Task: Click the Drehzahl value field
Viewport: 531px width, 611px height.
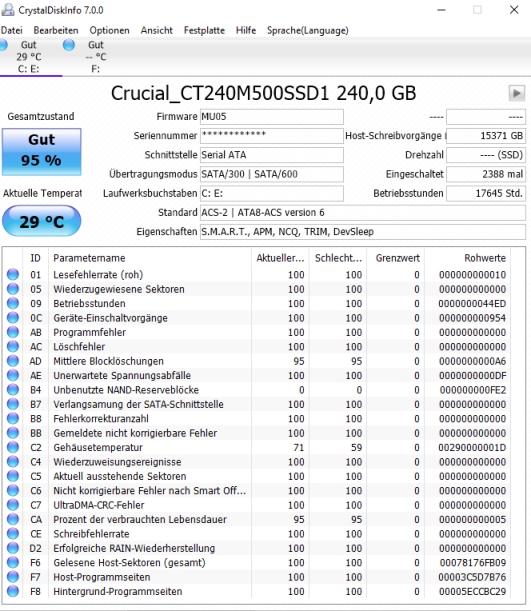Action: (x=486, y=155)
